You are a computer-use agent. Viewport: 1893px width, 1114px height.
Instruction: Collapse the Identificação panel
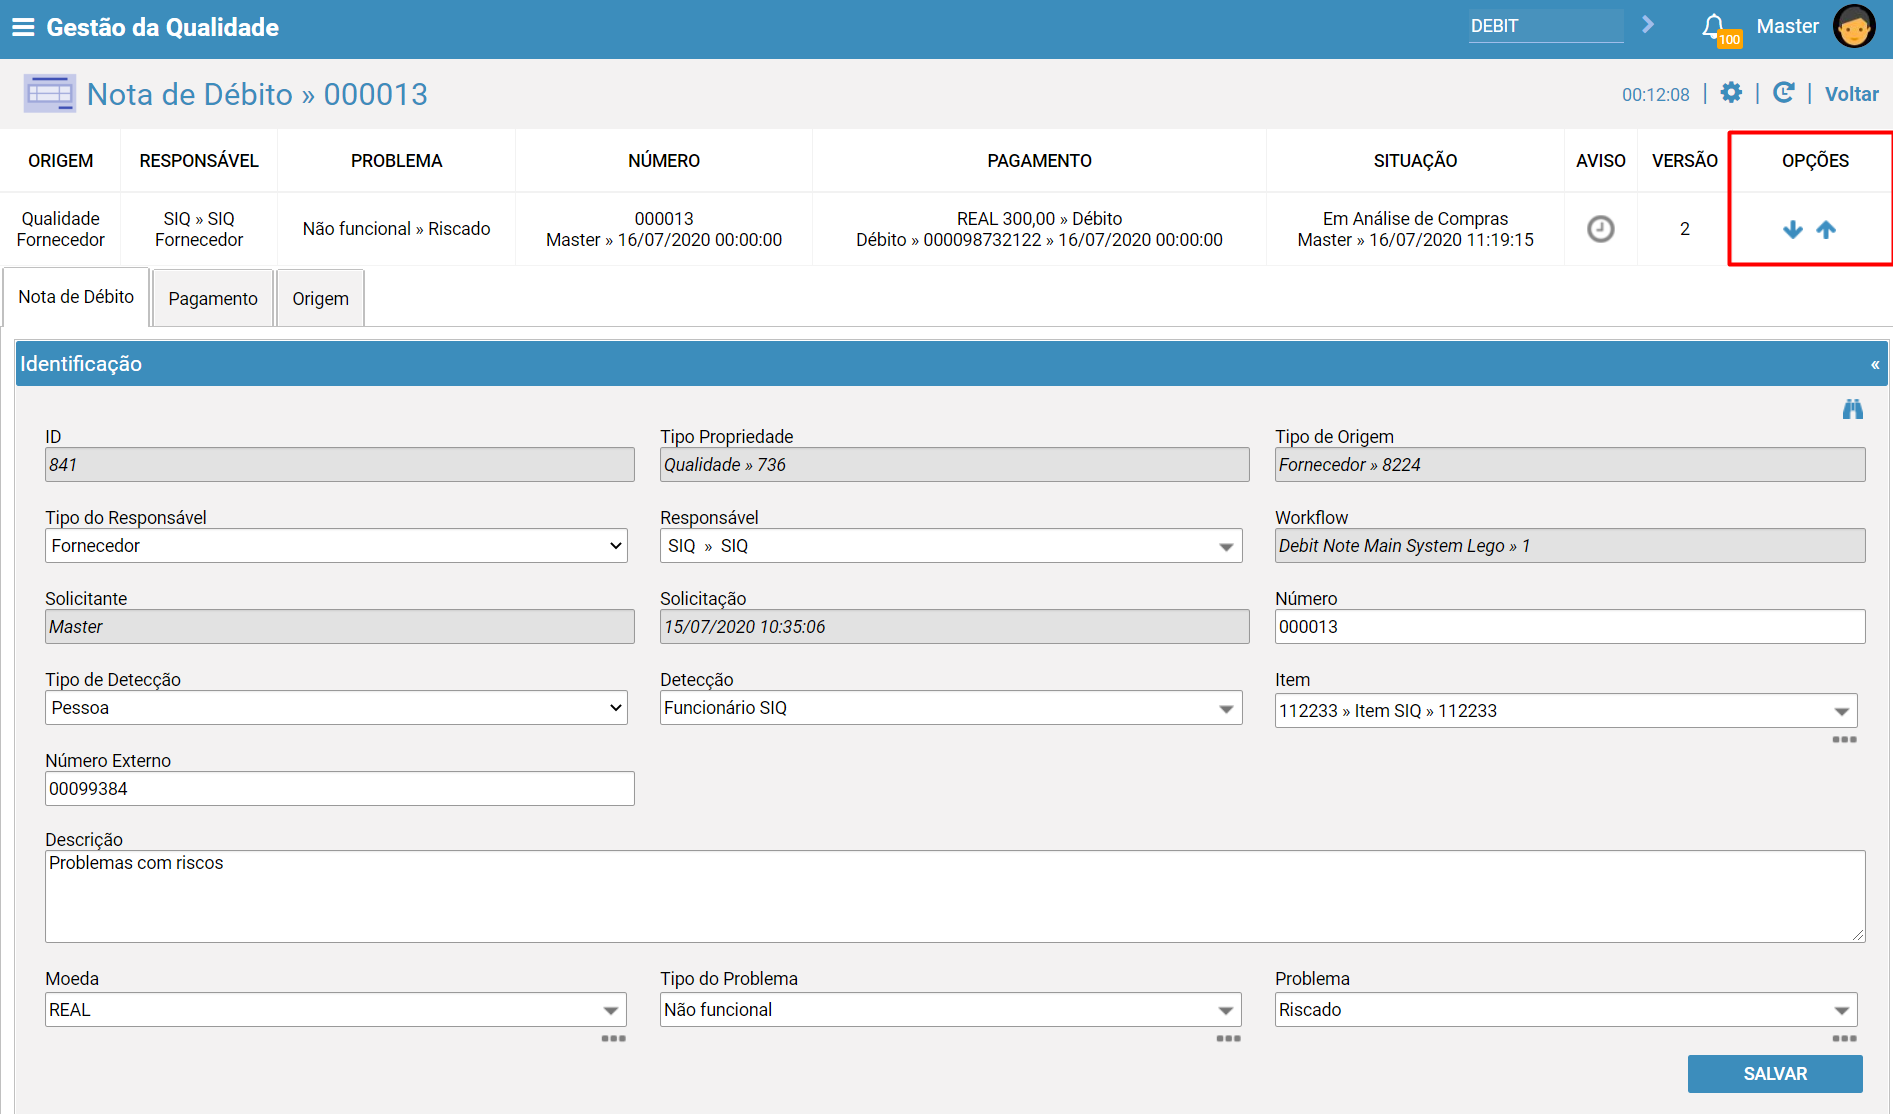click(1875, 364)
